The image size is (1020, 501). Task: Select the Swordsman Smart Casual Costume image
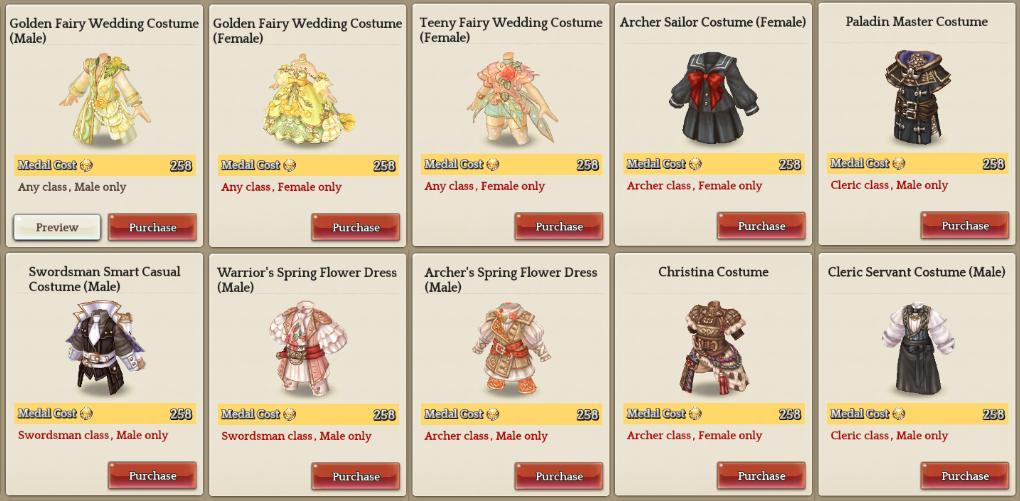[105, 347]
